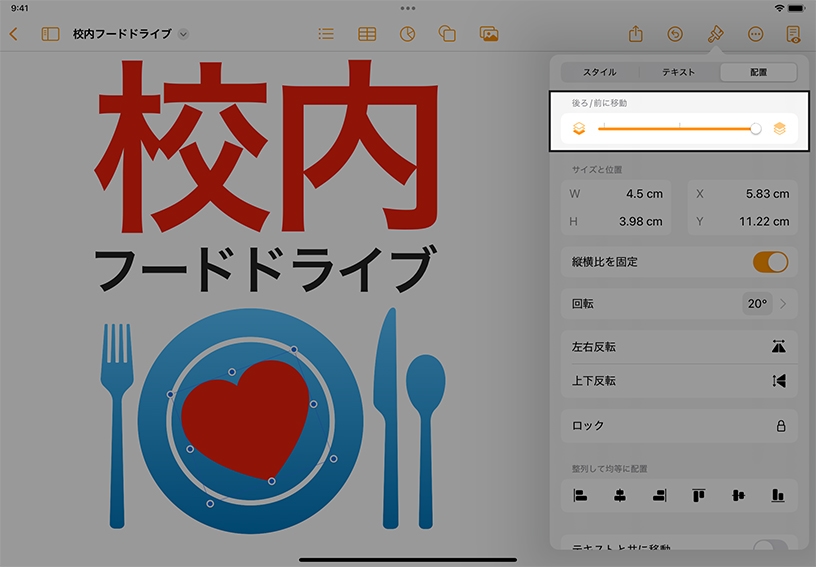Tap the 左右反転 flip horizontal button

point(678,347)
